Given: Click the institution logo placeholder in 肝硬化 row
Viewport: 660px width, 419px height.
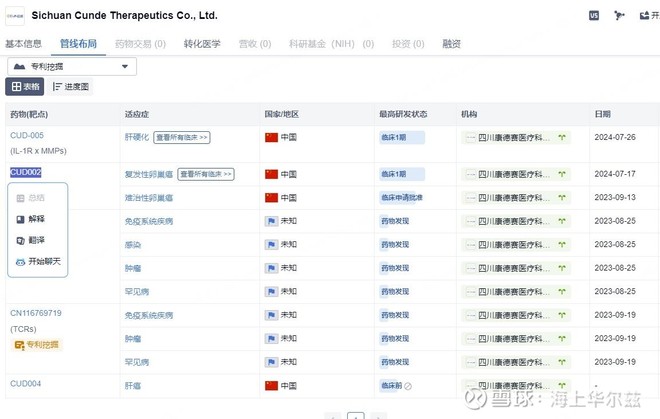Looking at the screenshot, I should pyautogui.click(x=471, y=137).
